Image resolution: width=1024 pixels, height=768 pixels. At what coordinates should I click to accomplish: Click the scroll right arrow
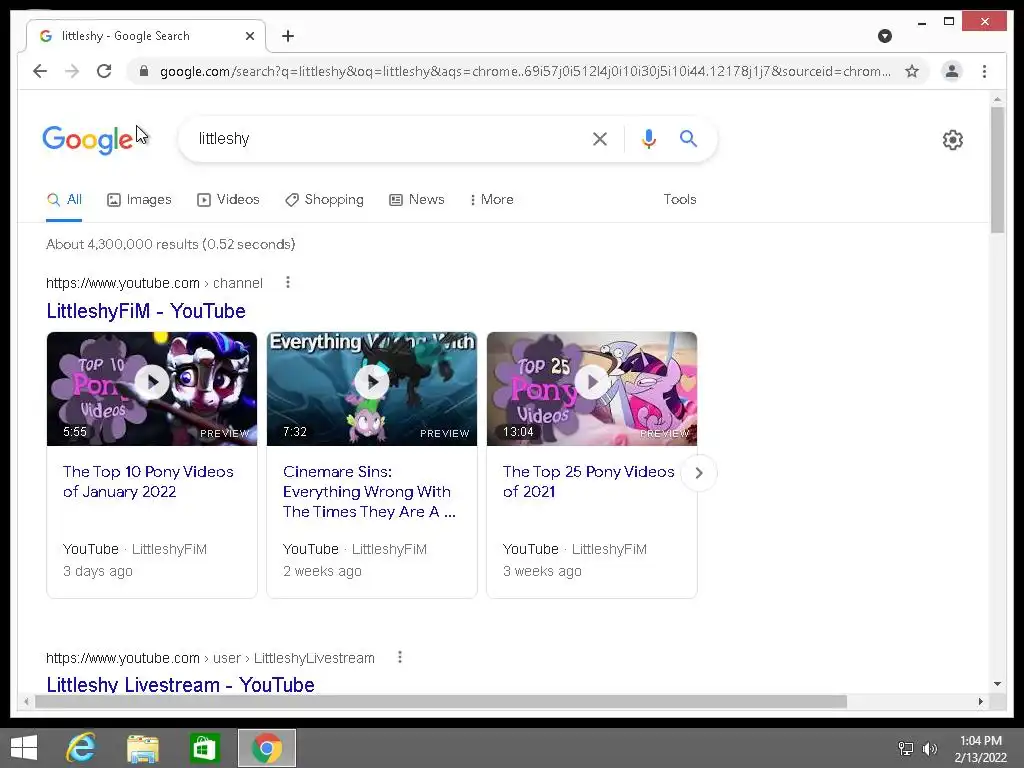[980, 701]
